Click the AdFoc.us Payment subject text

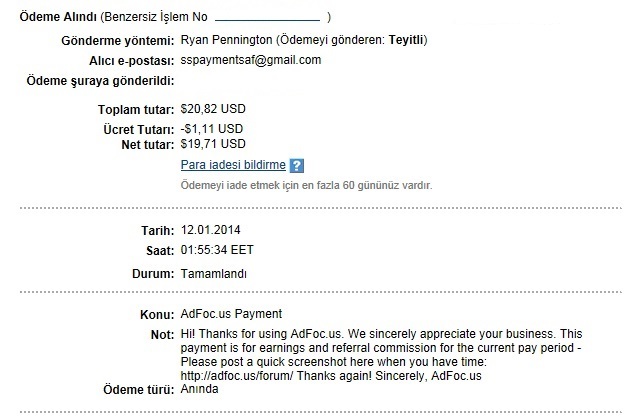pos(231,314)
